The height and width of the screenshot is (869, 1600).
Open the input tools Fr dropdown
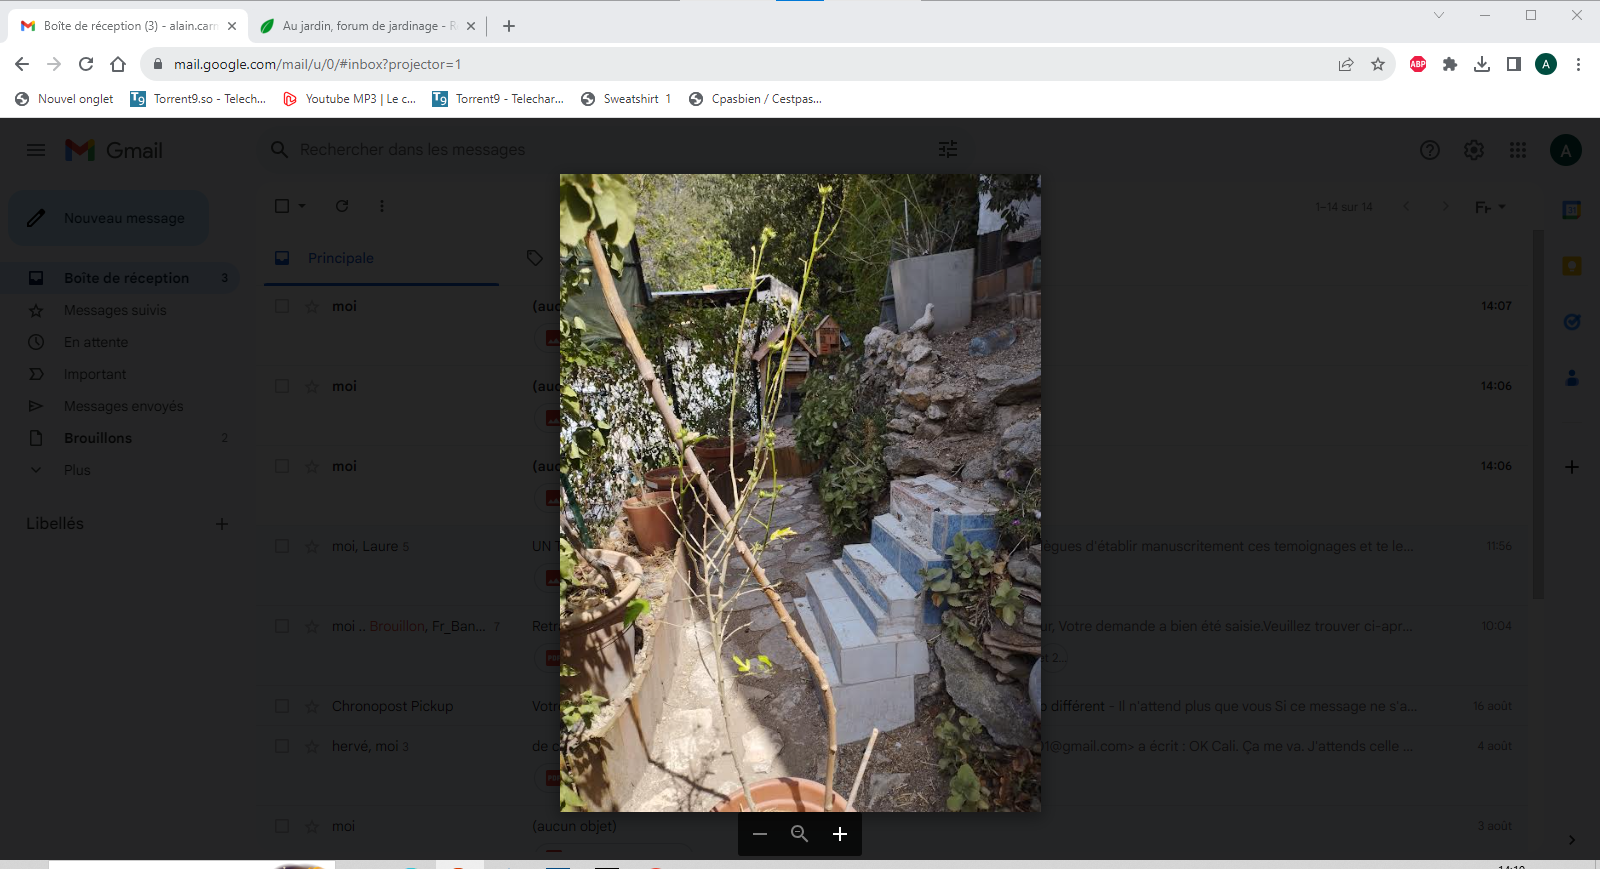[1490, 207]
